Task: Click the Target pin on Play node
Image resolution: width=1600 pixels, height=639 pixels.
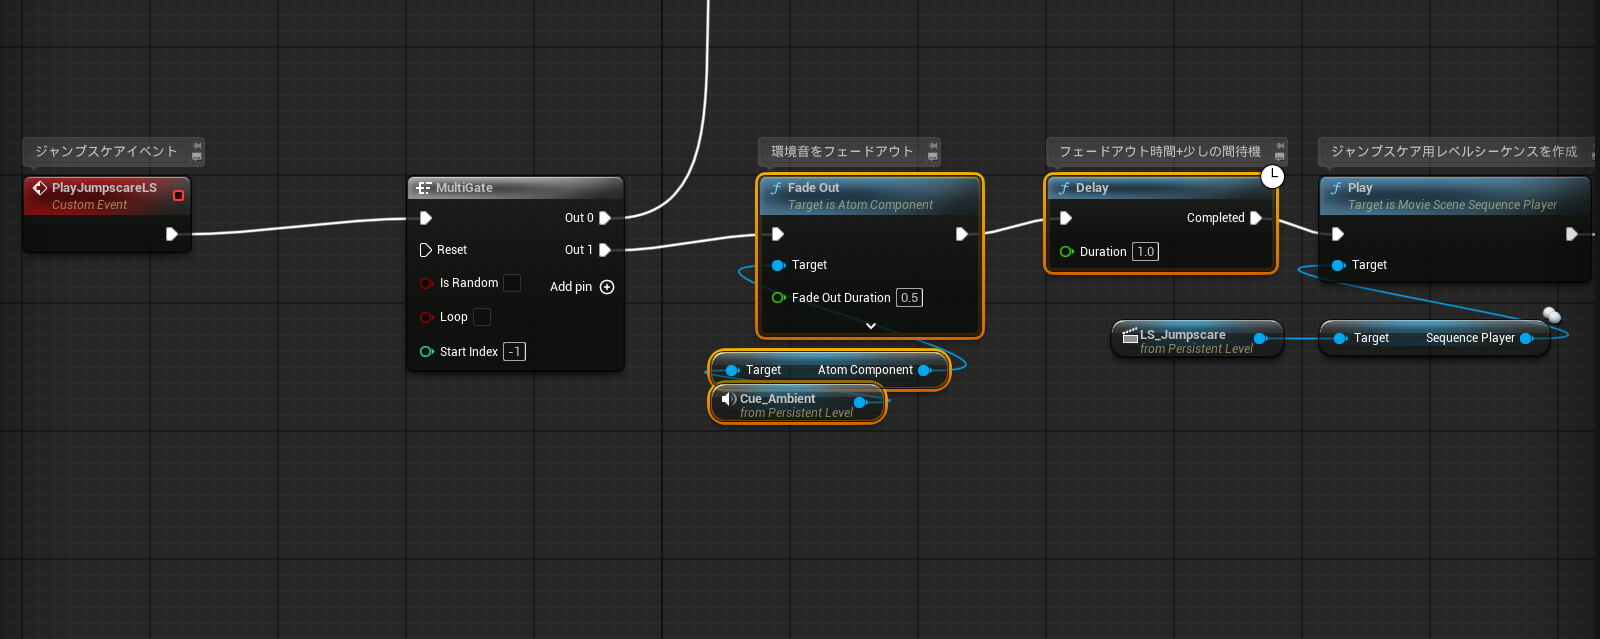Action: point(1339,265)
